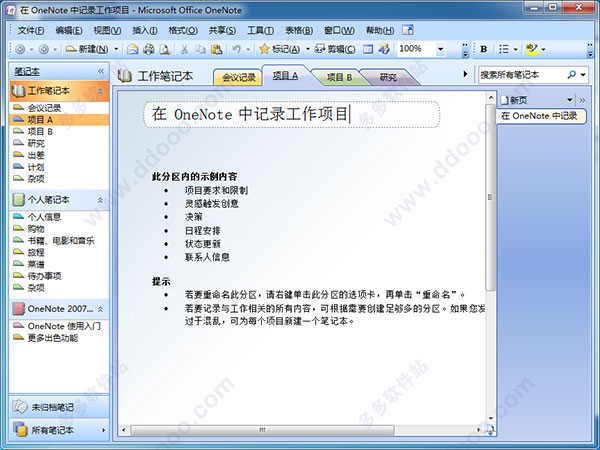Open the 文件(F) menu
The width and height of the screenshot is (600, 450).
[x=31, y=30]
